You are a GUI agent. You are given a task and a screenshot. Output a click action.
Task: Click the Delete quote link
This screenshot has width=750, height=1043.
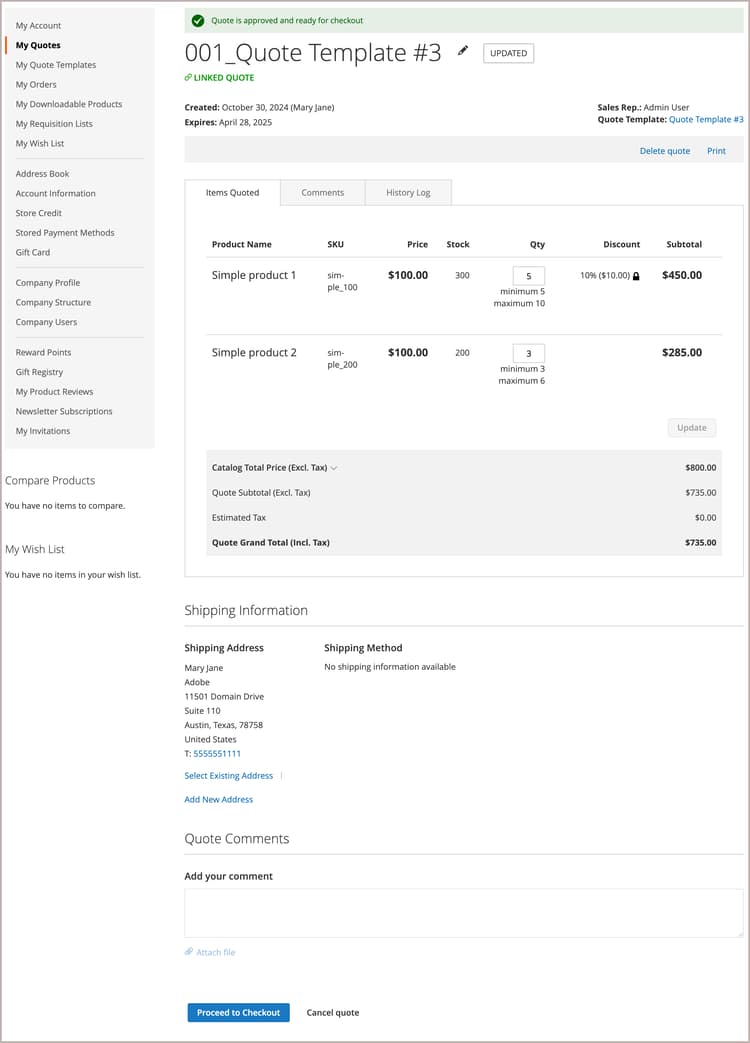664,150
